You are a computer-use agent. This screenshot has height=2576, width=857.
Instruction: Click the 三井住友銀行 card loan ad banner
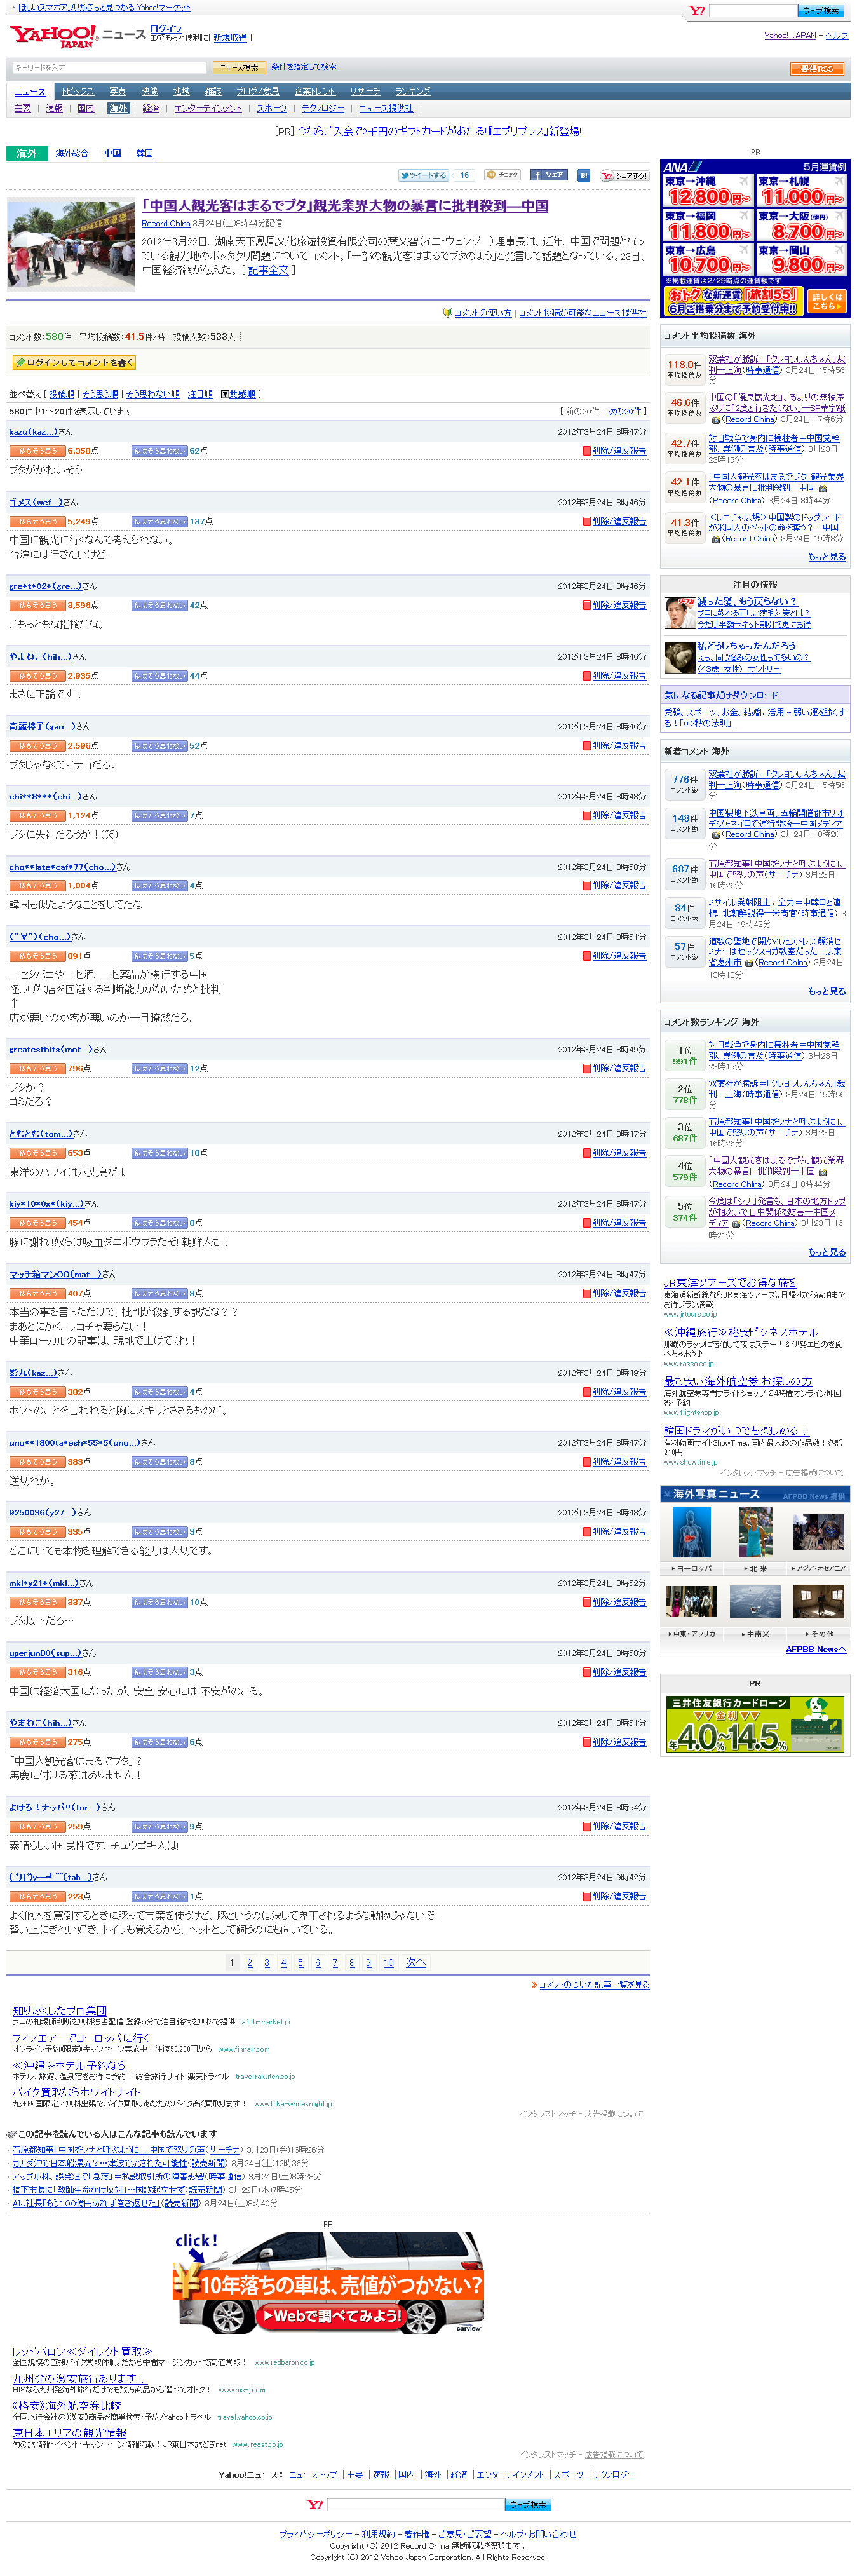click(x=755, y=1725)
